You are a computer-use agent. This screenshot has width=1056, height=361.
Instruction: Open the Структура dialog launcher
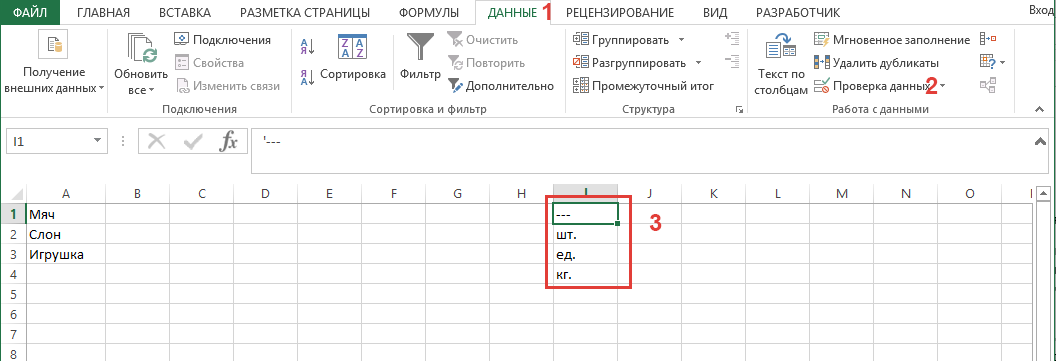coord(739,109)
